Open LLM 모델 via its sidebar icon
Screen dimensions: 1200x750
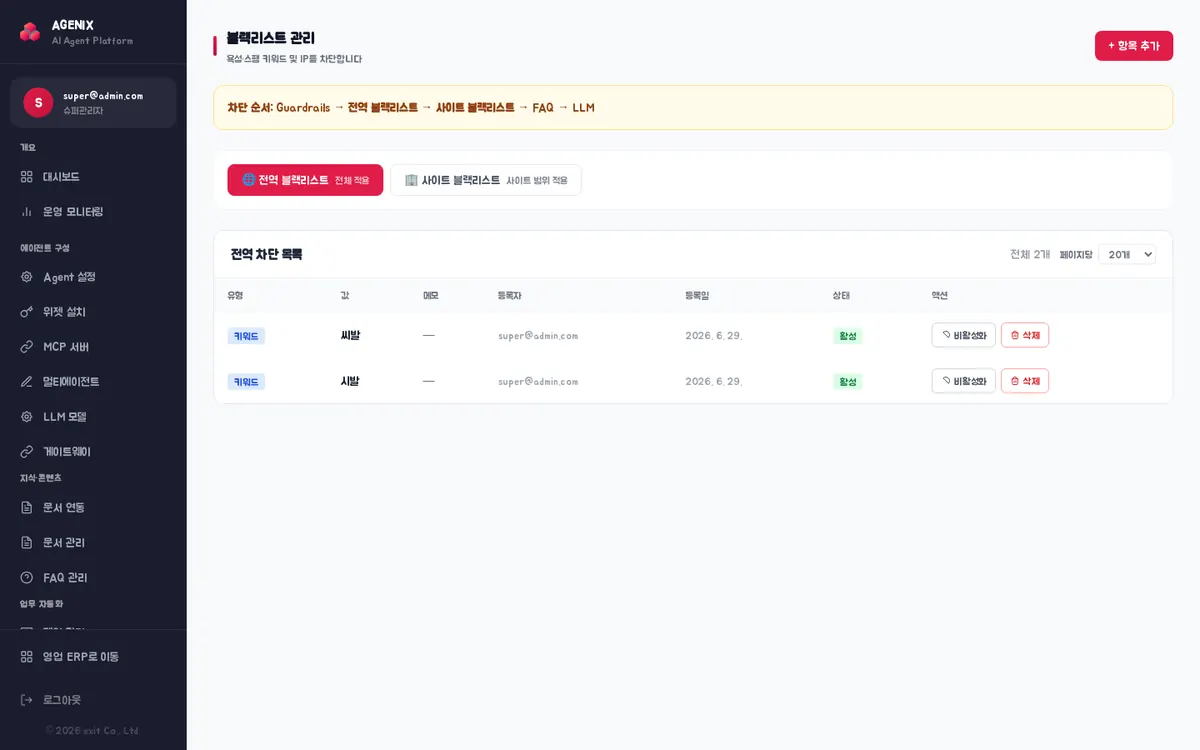tap(27, 417)
